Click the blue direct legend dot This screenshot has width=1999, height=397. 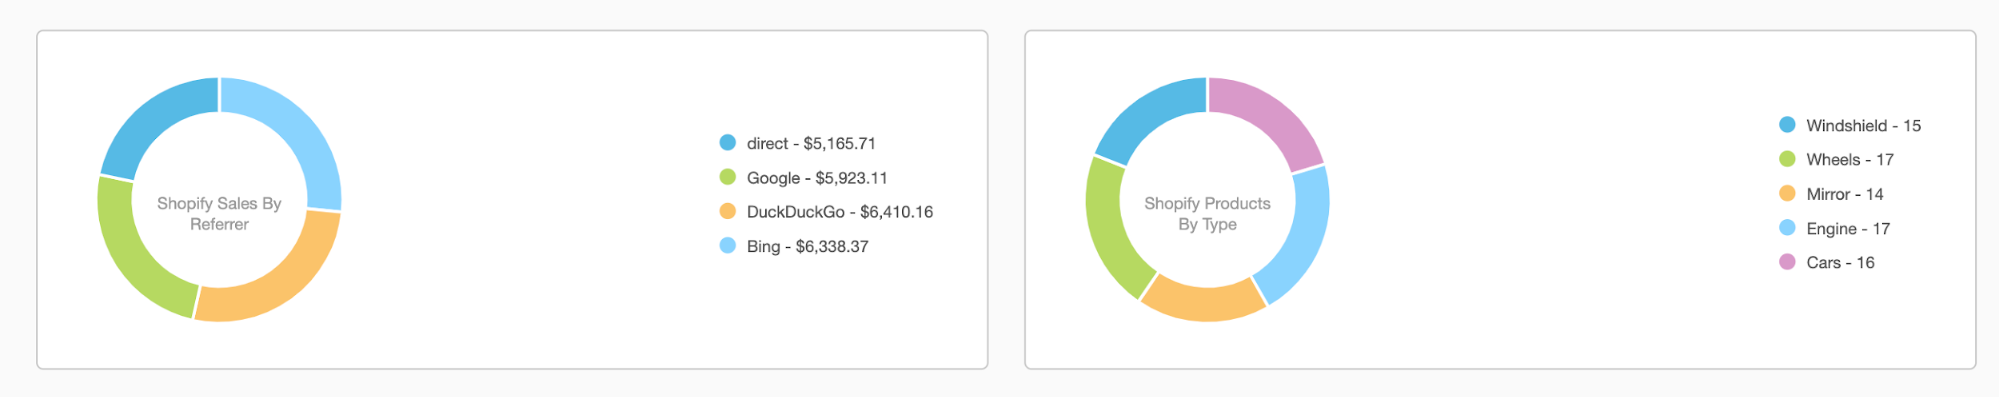pos(728,143)
